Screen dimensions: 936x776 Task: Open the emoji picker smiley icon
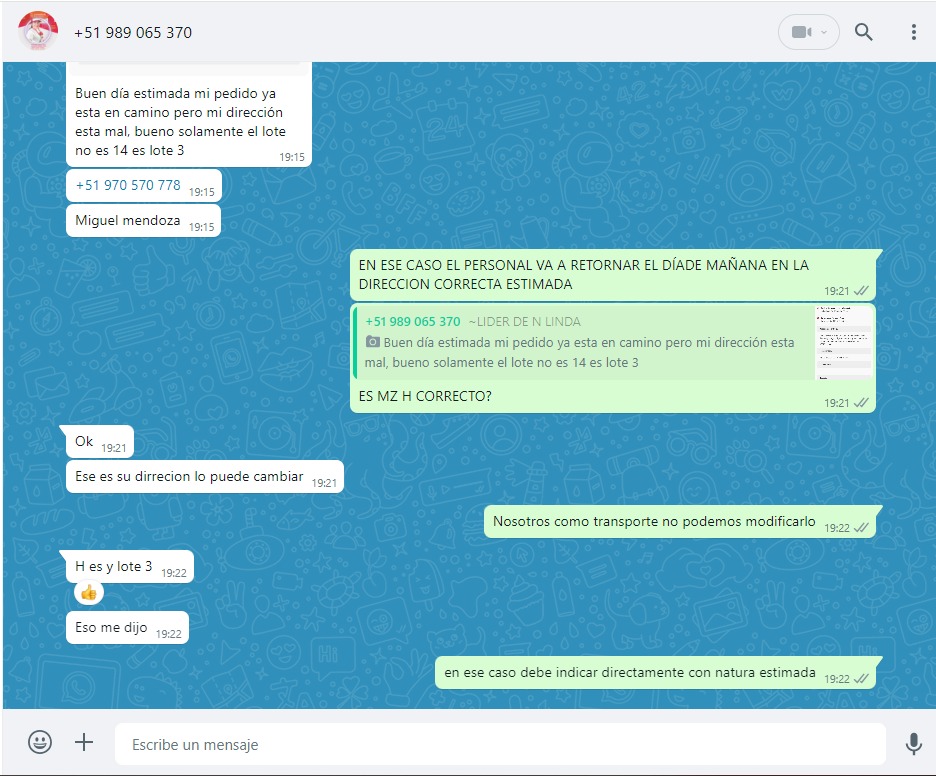point(40,742)
